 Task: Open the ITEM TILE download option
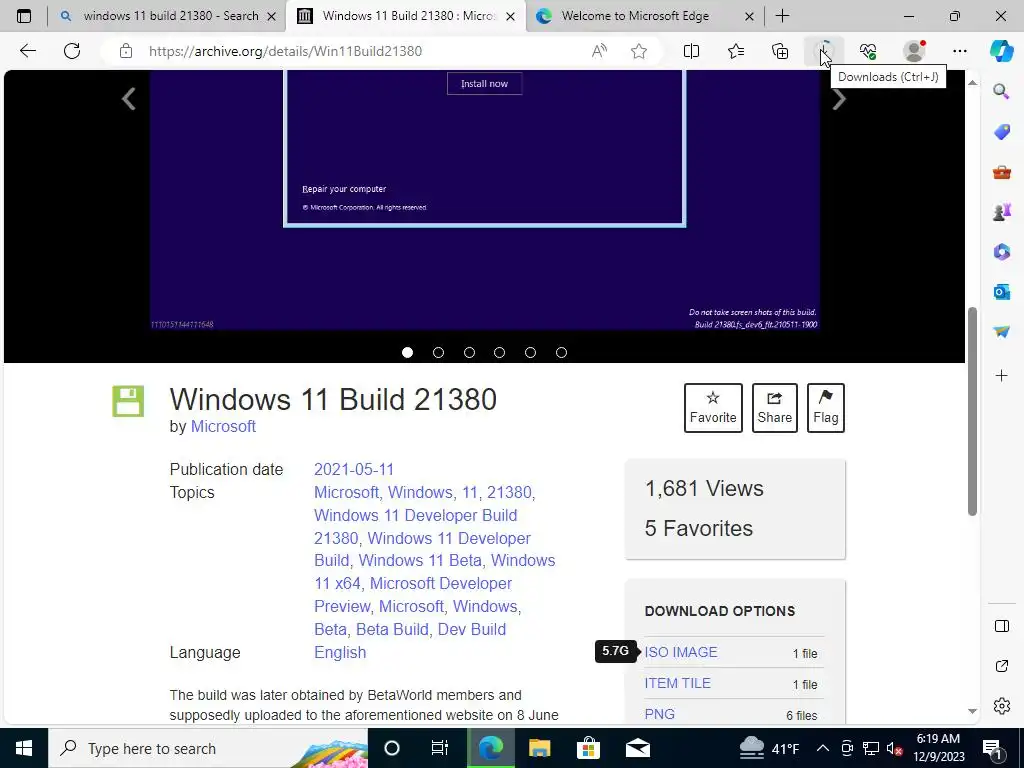pos(677,683)
